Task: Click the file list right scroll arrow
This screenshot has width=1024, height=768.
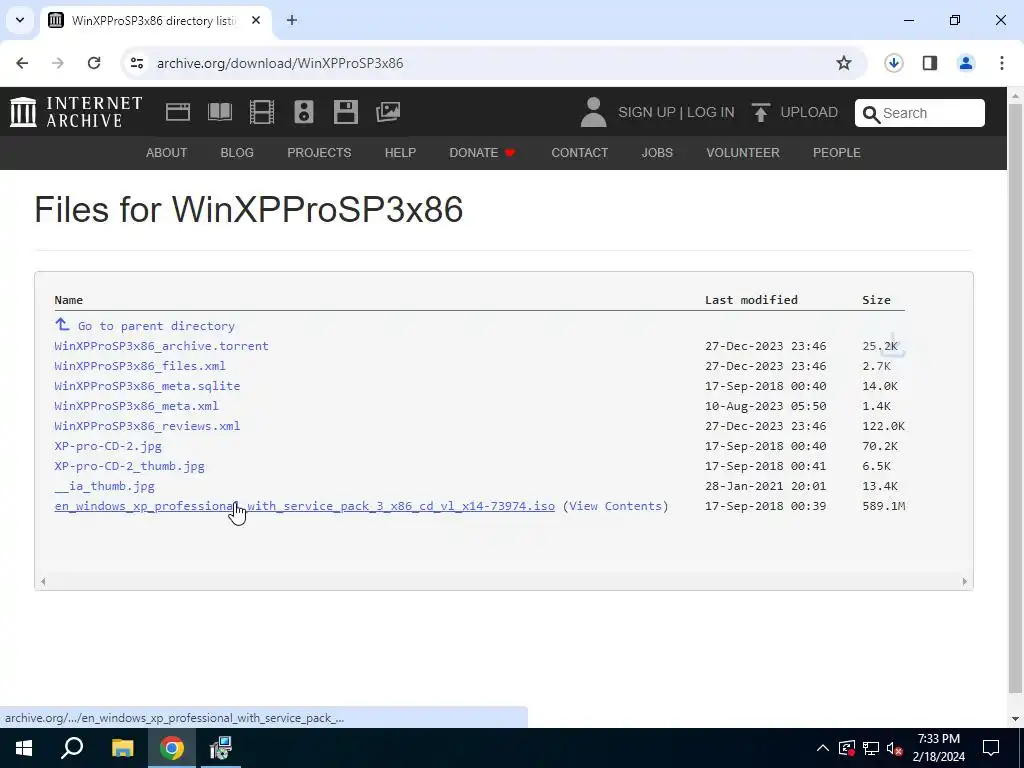Action: pos(964,581)
